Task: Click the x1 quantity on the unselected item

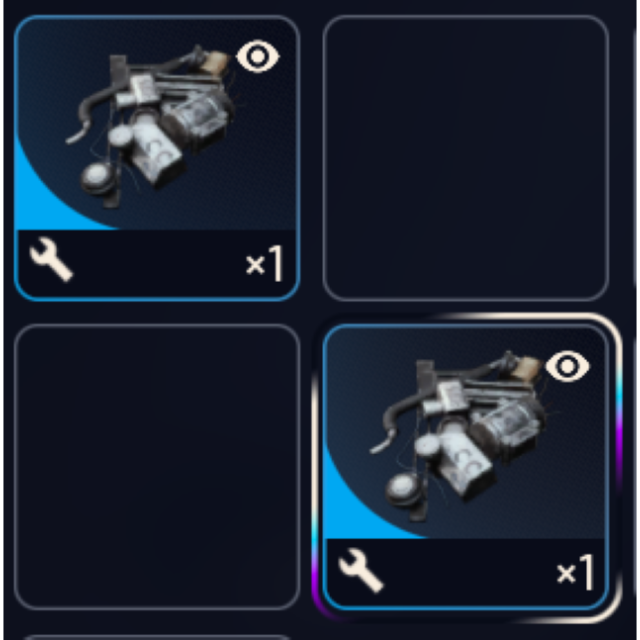Action: point(265,264)
